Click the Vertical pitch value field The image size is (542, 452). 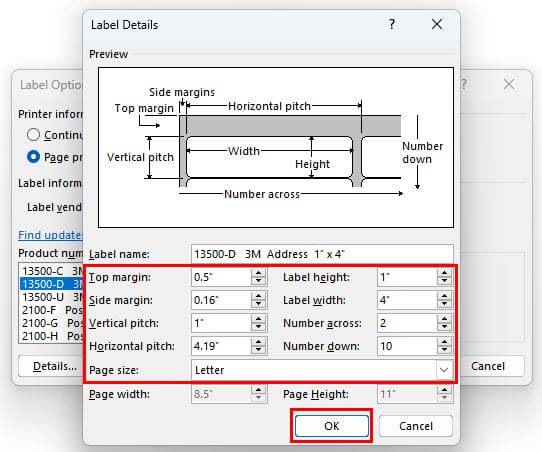point(221,323)
